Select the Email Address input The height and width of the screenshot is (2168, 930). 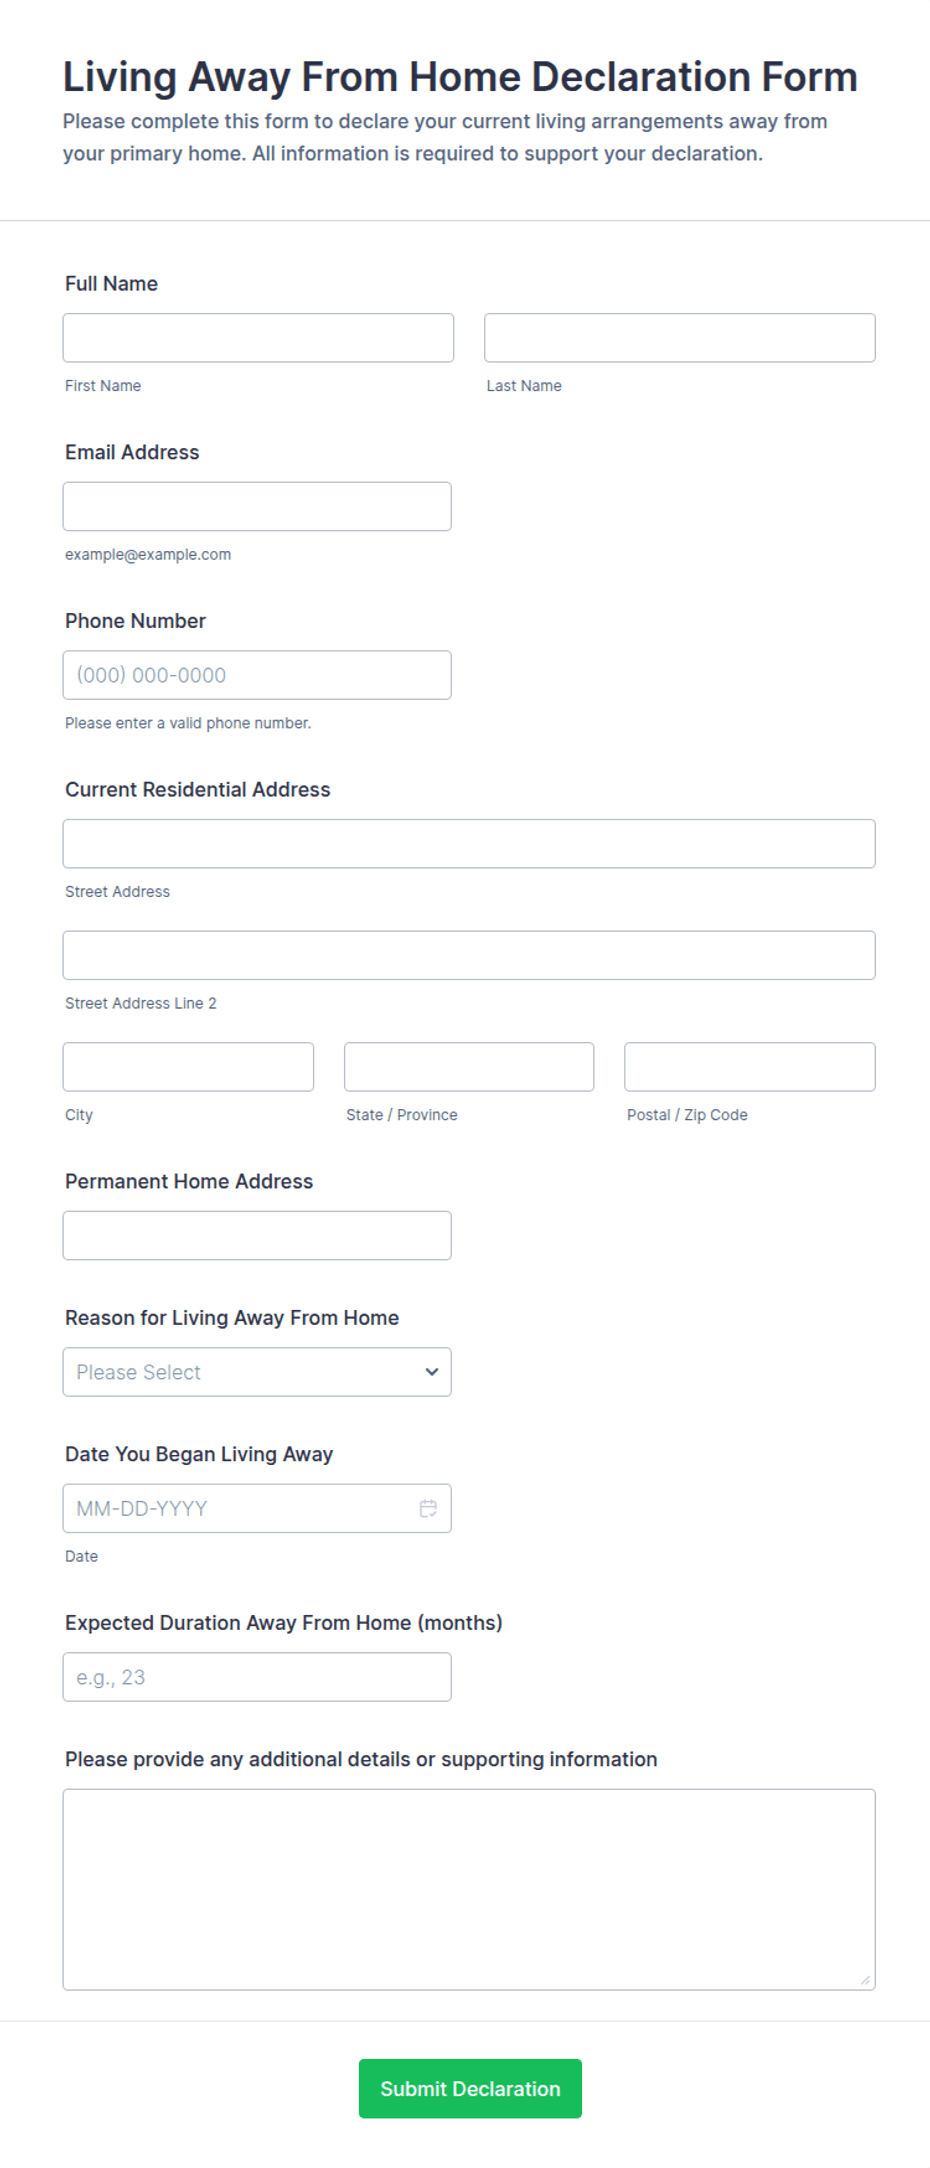[257, 507]
